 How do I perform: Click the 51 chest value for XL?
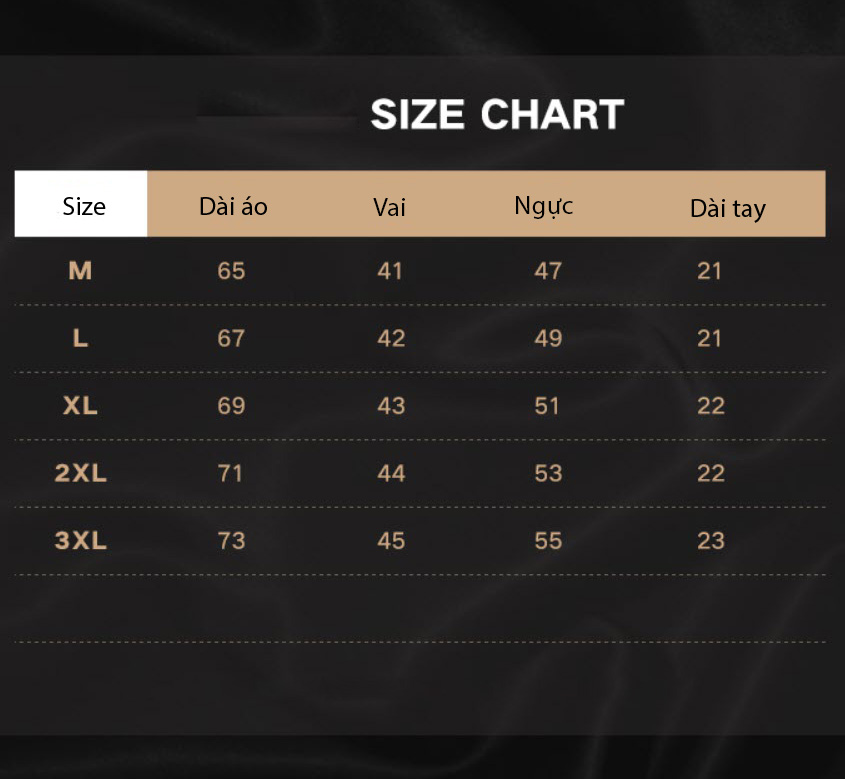(x=547, y=406)
